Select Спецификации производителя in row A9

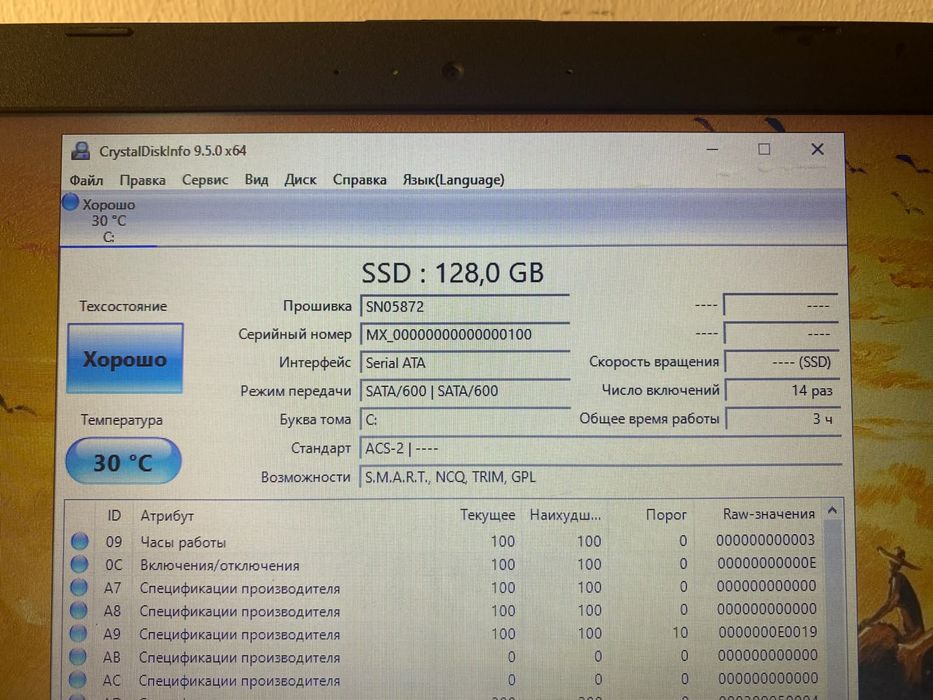coord(239,635)
